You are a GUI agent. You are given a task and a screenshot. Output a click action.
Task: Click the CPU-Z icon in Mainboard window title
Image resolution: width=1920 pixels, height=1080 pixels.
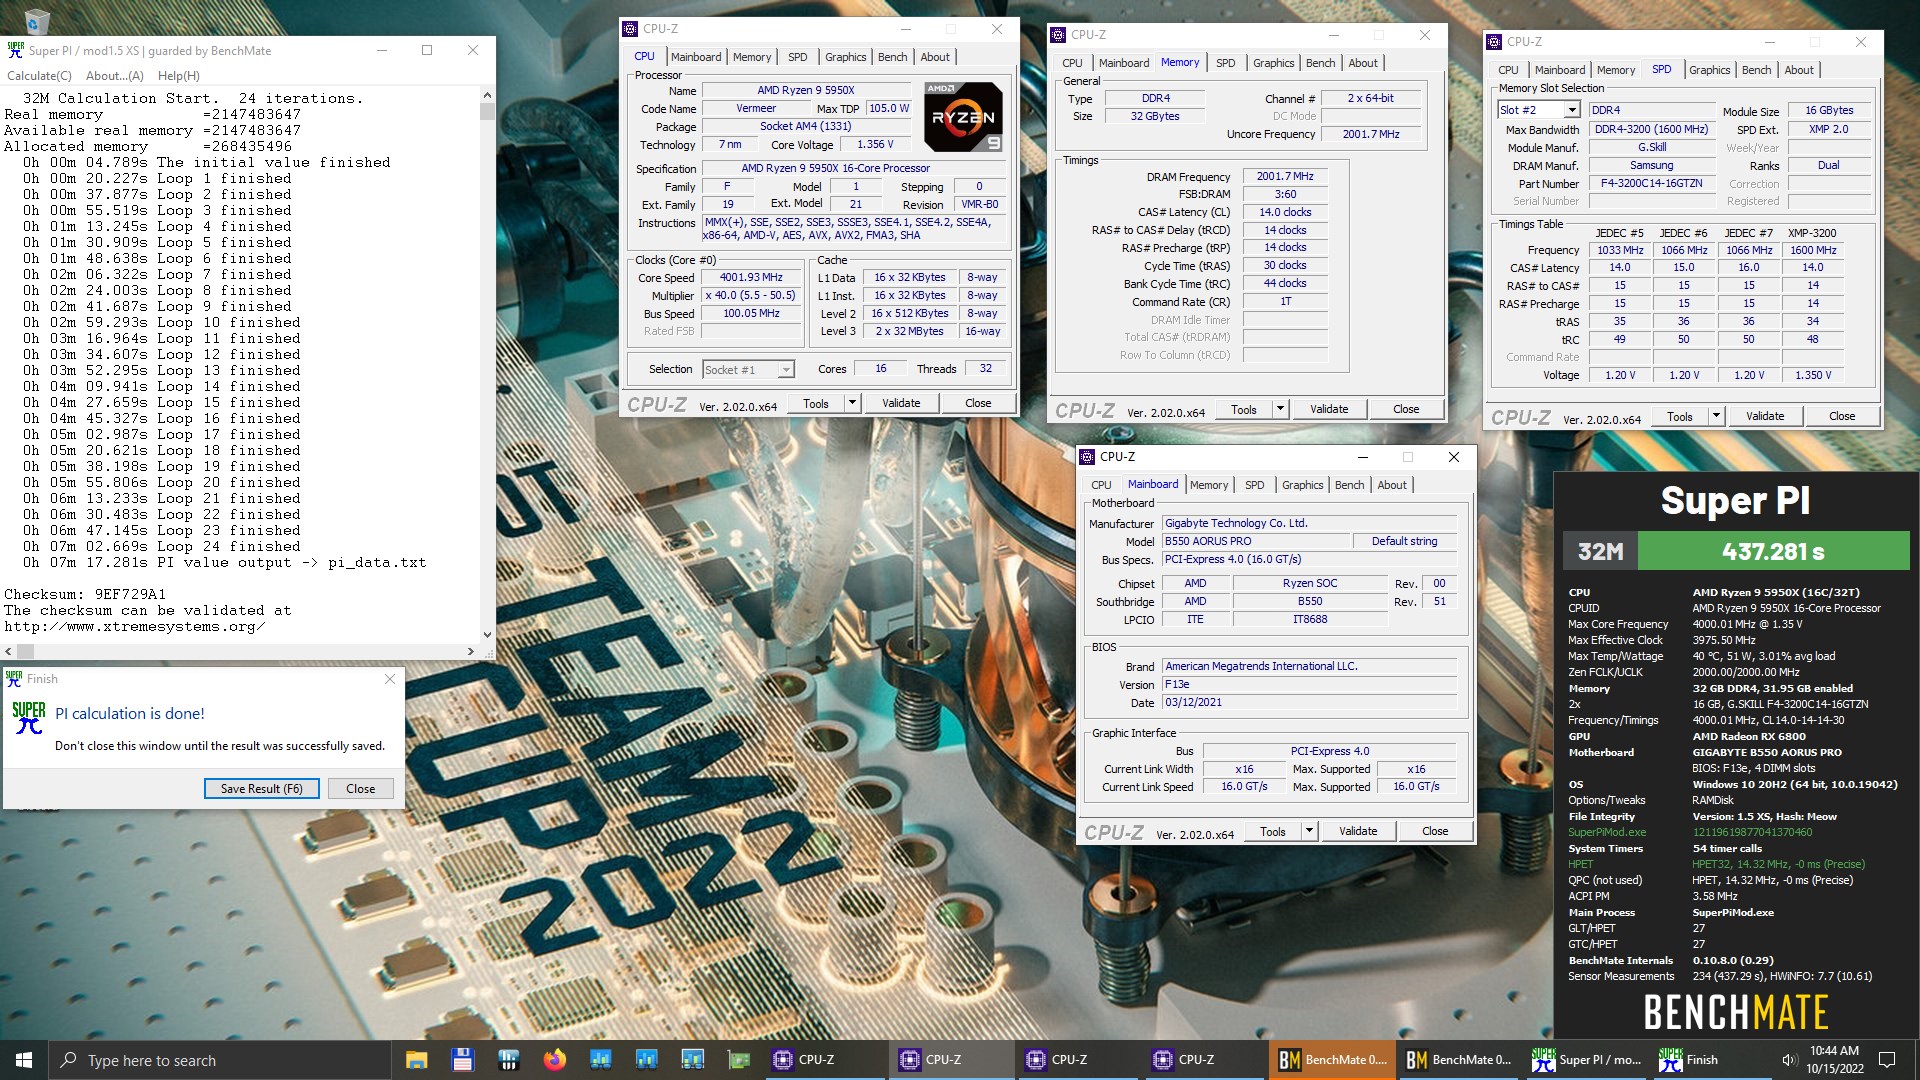pos(1088,457)
